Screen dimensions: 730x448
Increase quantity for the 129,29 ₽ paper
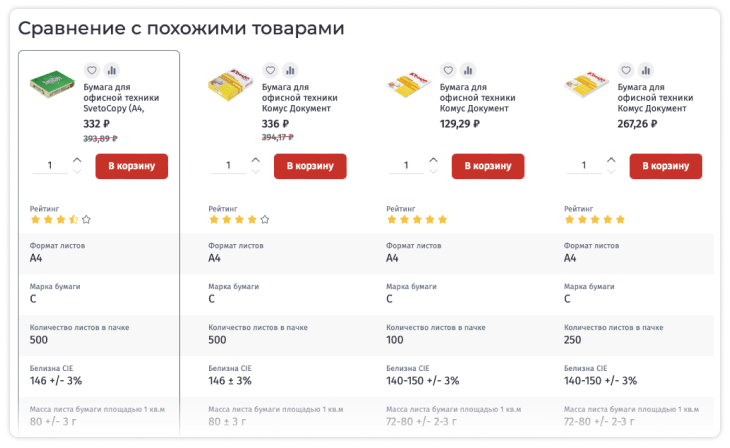(434, 160)
